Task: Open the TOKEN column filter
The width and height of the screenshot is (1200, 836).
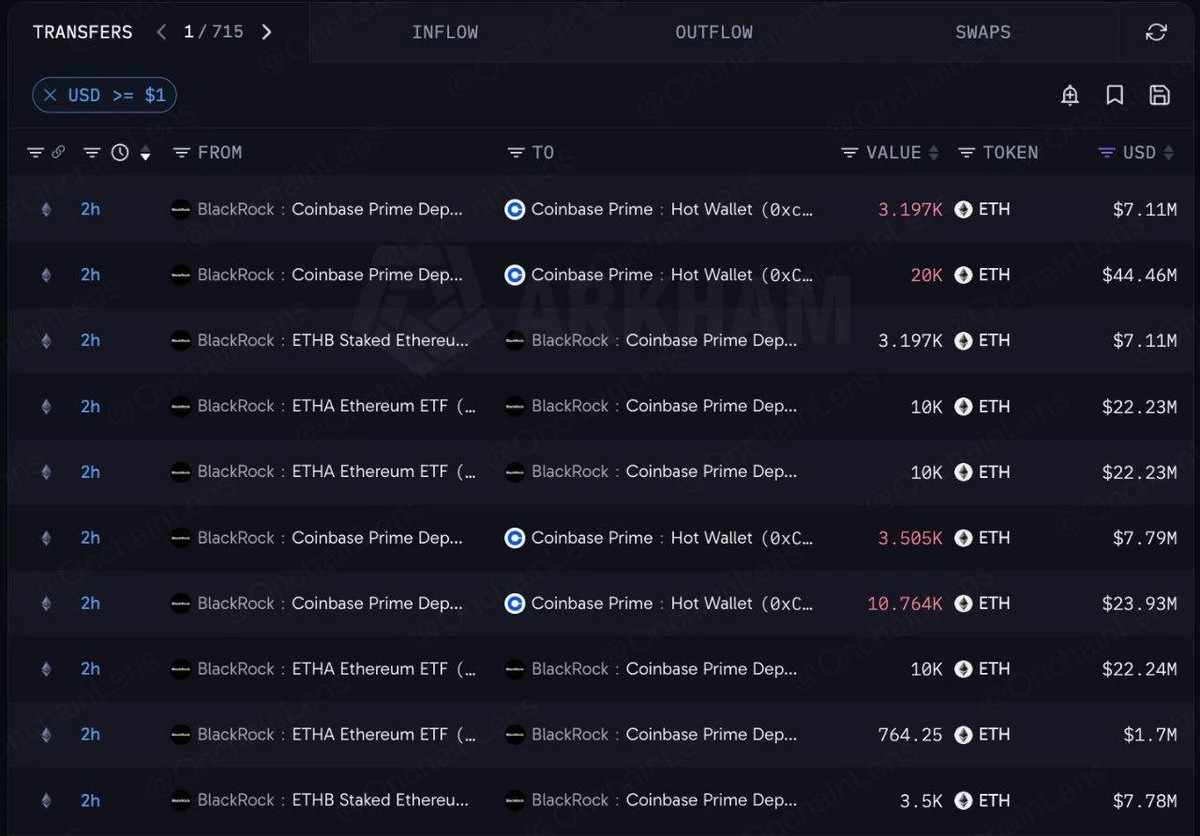Action: coord(967,153)
